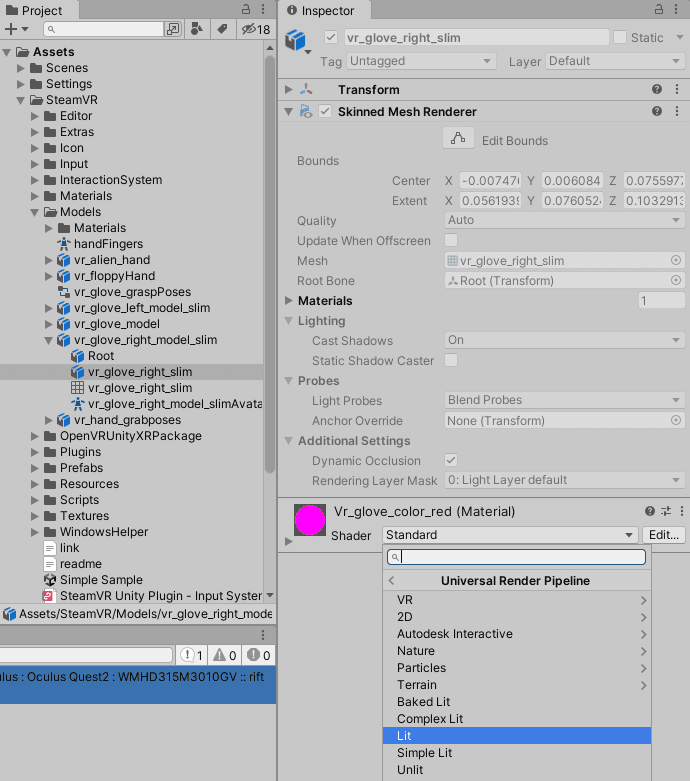
Task: Open Search by Label filter in Project
Action: point(221,29)
